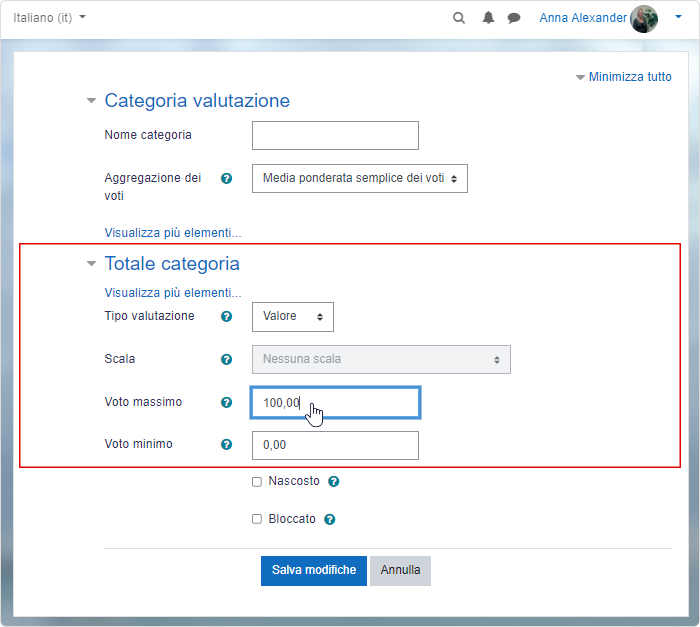This screenshot has width=700, height=627.
Task: Collapse the Categoria valutazione section
Action: pyautogui.click(x=91, y=100)
